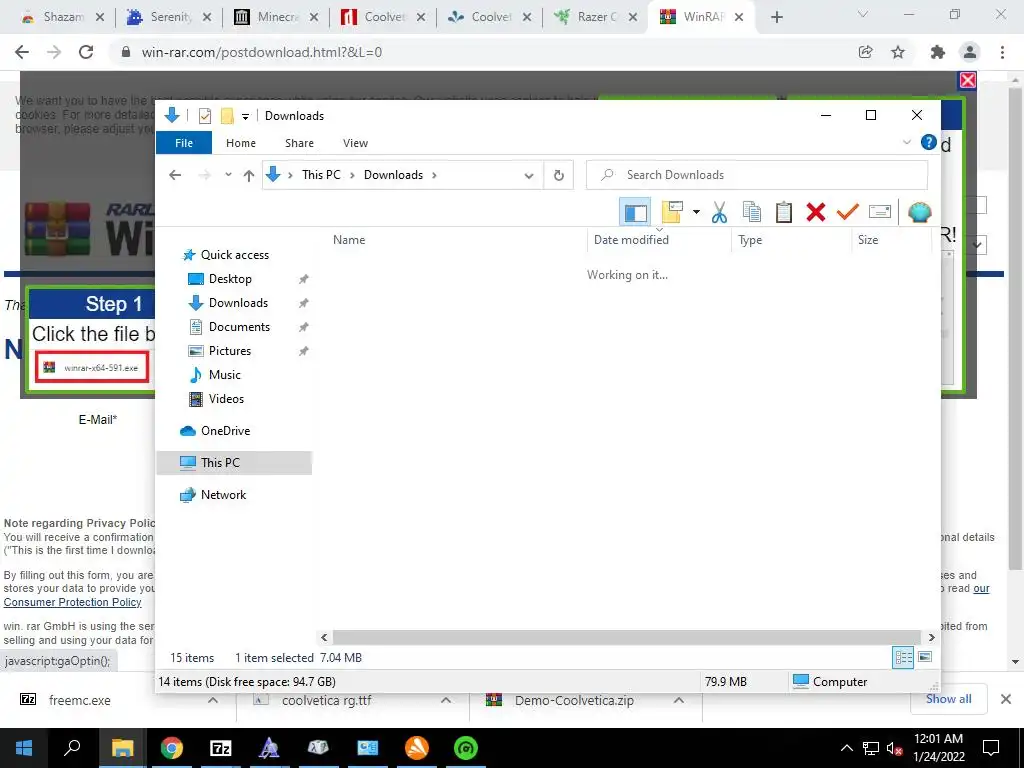
Task: Open a new Chrome tab
Action: (x=776, y=18)
